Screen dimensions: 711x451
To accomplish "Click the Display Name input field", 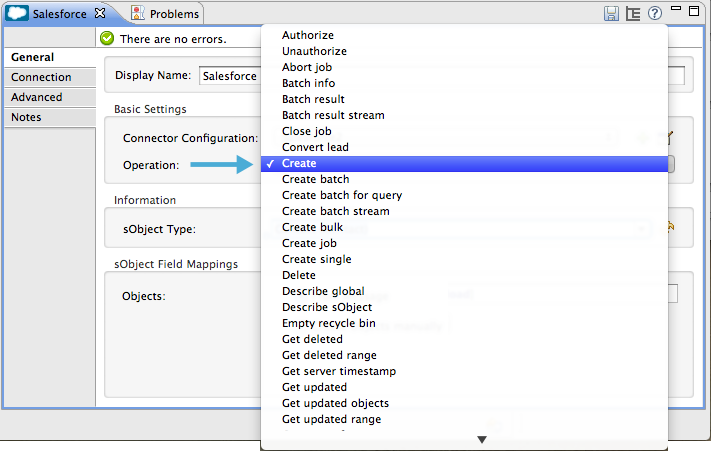I will pyautogui.click(x=230, y=76).
